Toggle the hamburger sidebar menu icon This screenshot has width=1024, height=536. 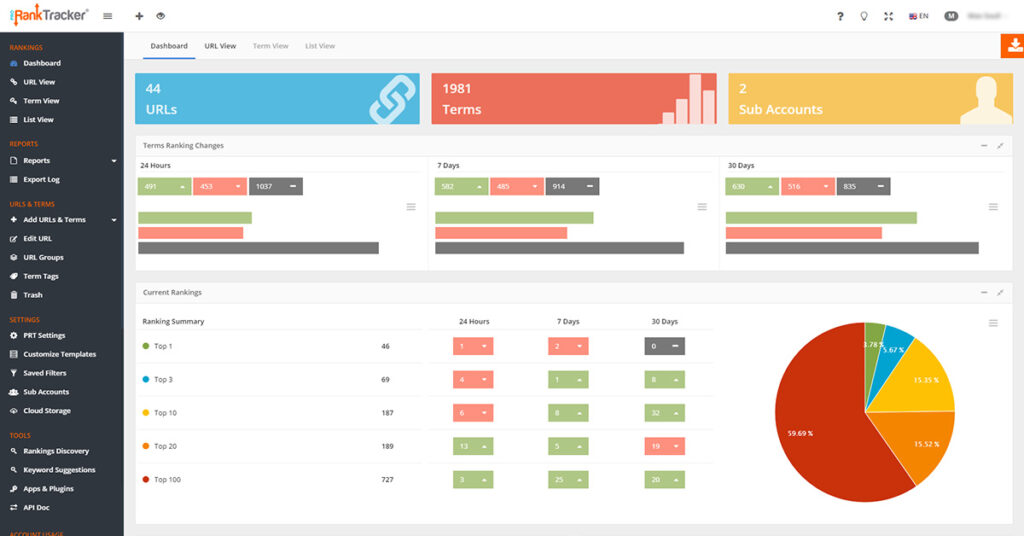tap(108, 16)
